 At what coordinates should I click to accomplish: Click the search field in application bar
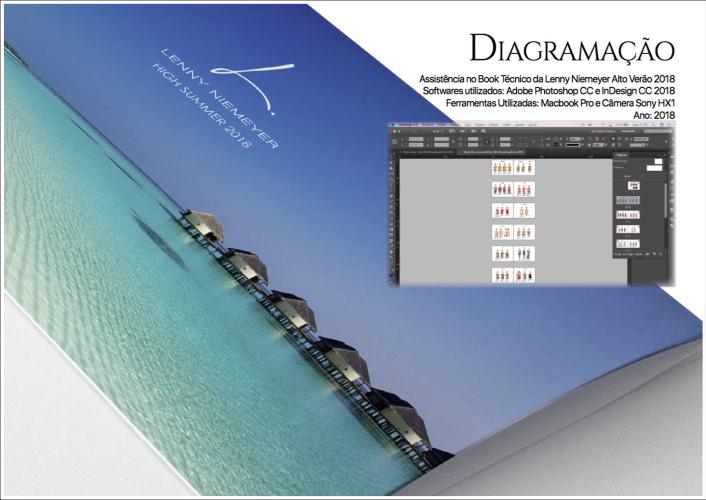pyautogui.click(x=657, y=131)
